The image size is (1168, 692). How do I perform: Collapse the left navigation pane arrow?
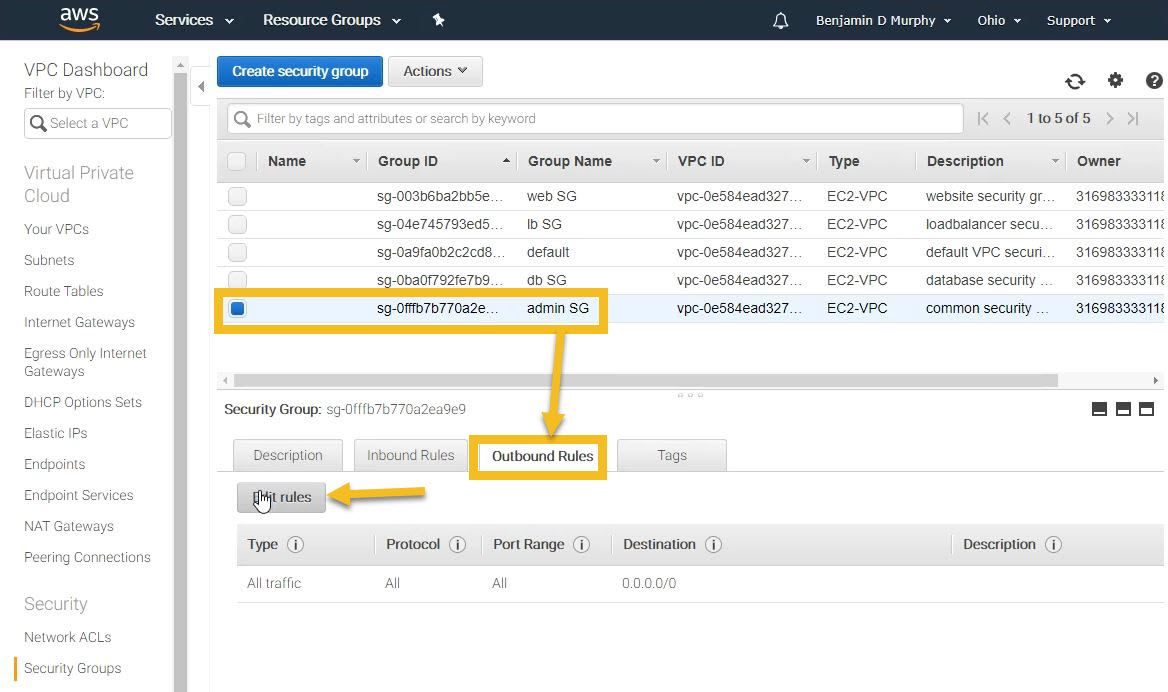[x=201, y=87]
